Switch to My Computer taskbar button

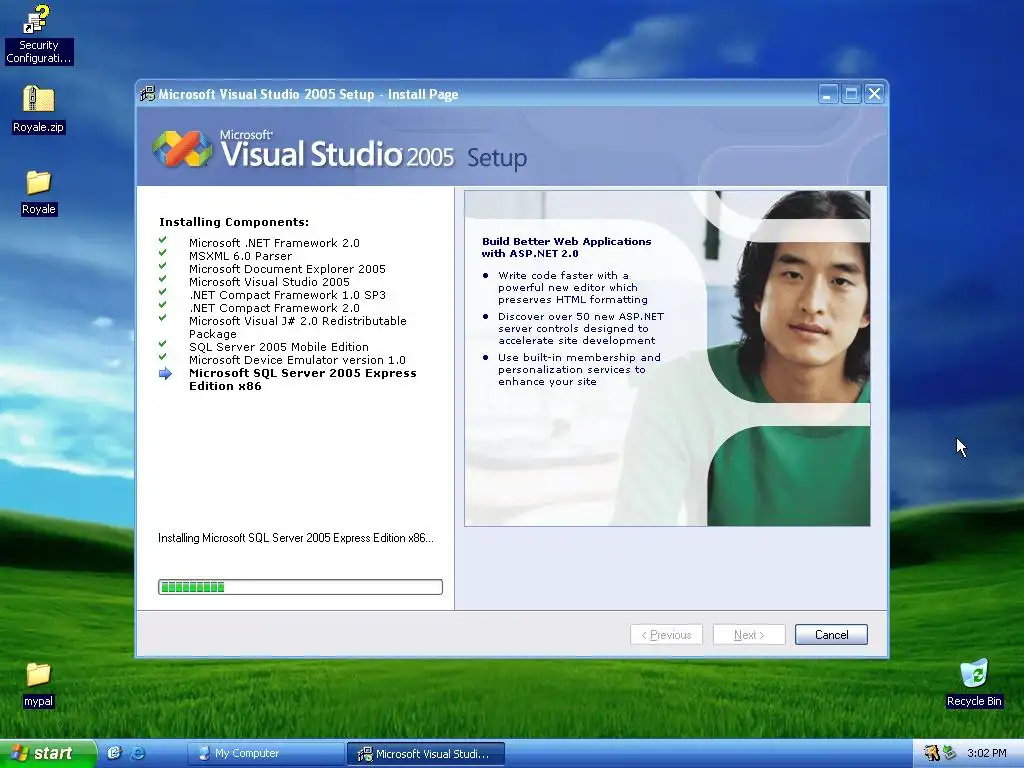point(266,753)
